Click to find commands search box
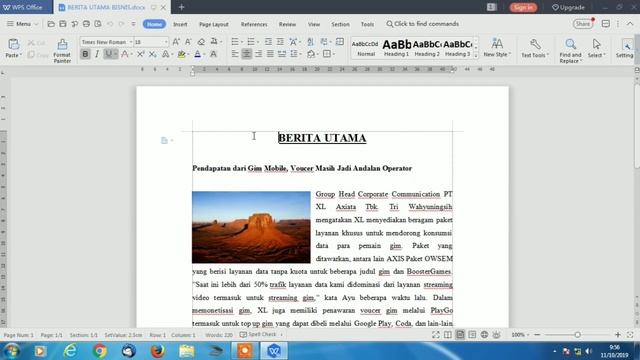This screenshot has height=360, width=640. 422,24
